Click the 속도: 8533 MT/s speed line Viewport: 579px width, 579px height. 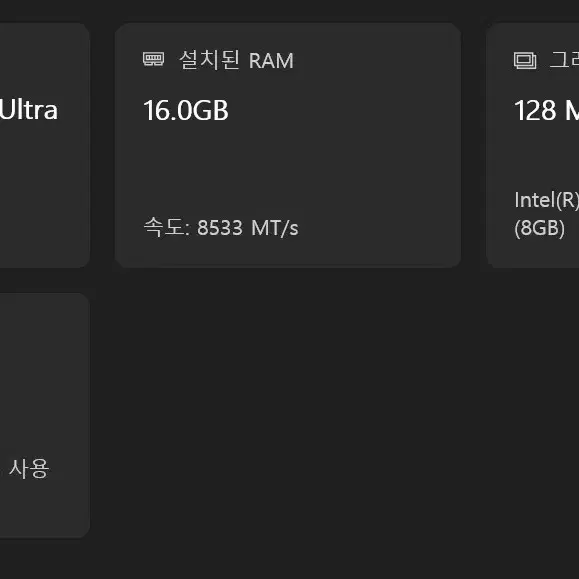pyautogui.click(x=221, y=227)
